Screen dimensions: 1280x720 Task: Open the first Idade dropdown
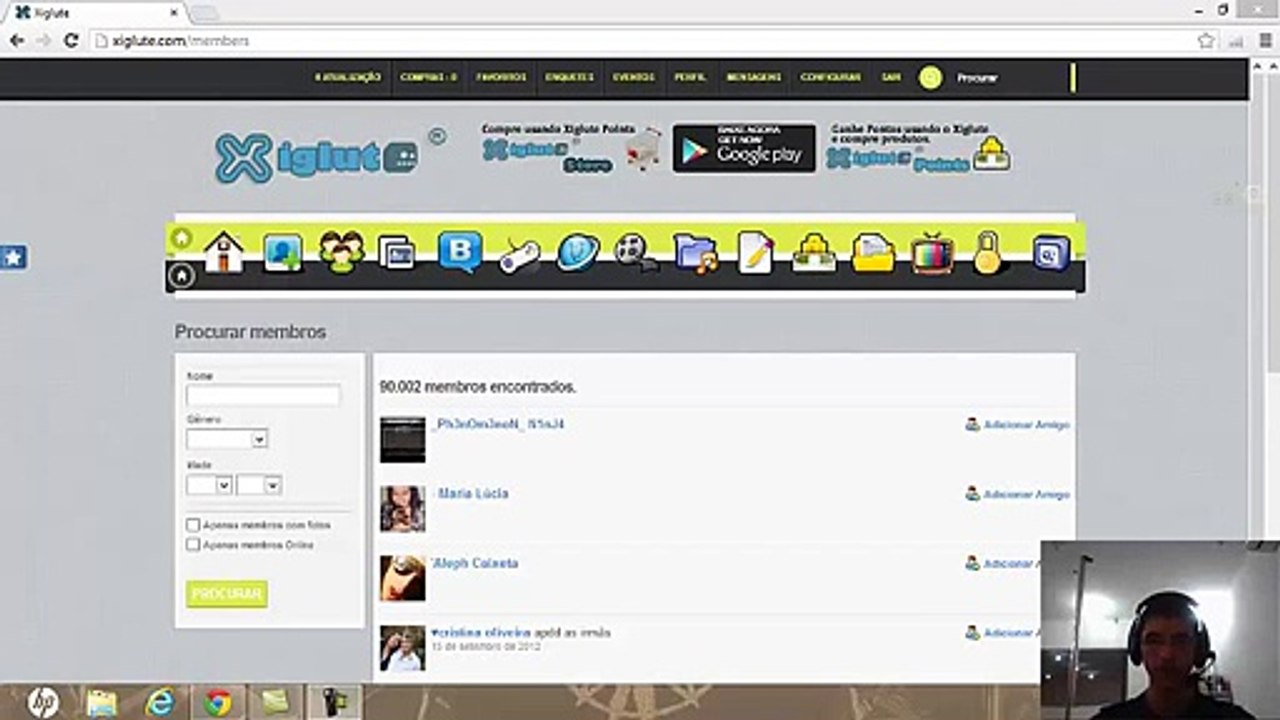(x=209, y=485)
